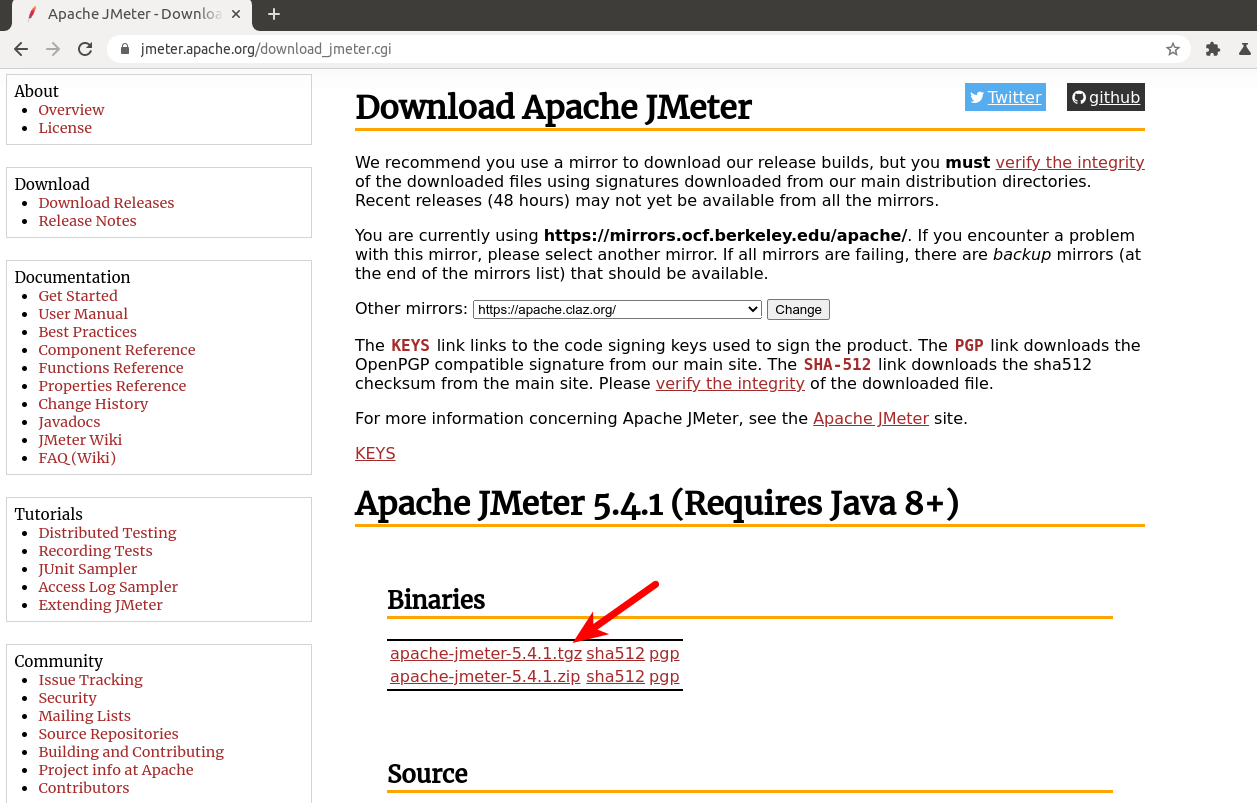The image size is (1257, 803).
Task: Click the browser forward arrow icon
Action: click(x=53, y=49)
